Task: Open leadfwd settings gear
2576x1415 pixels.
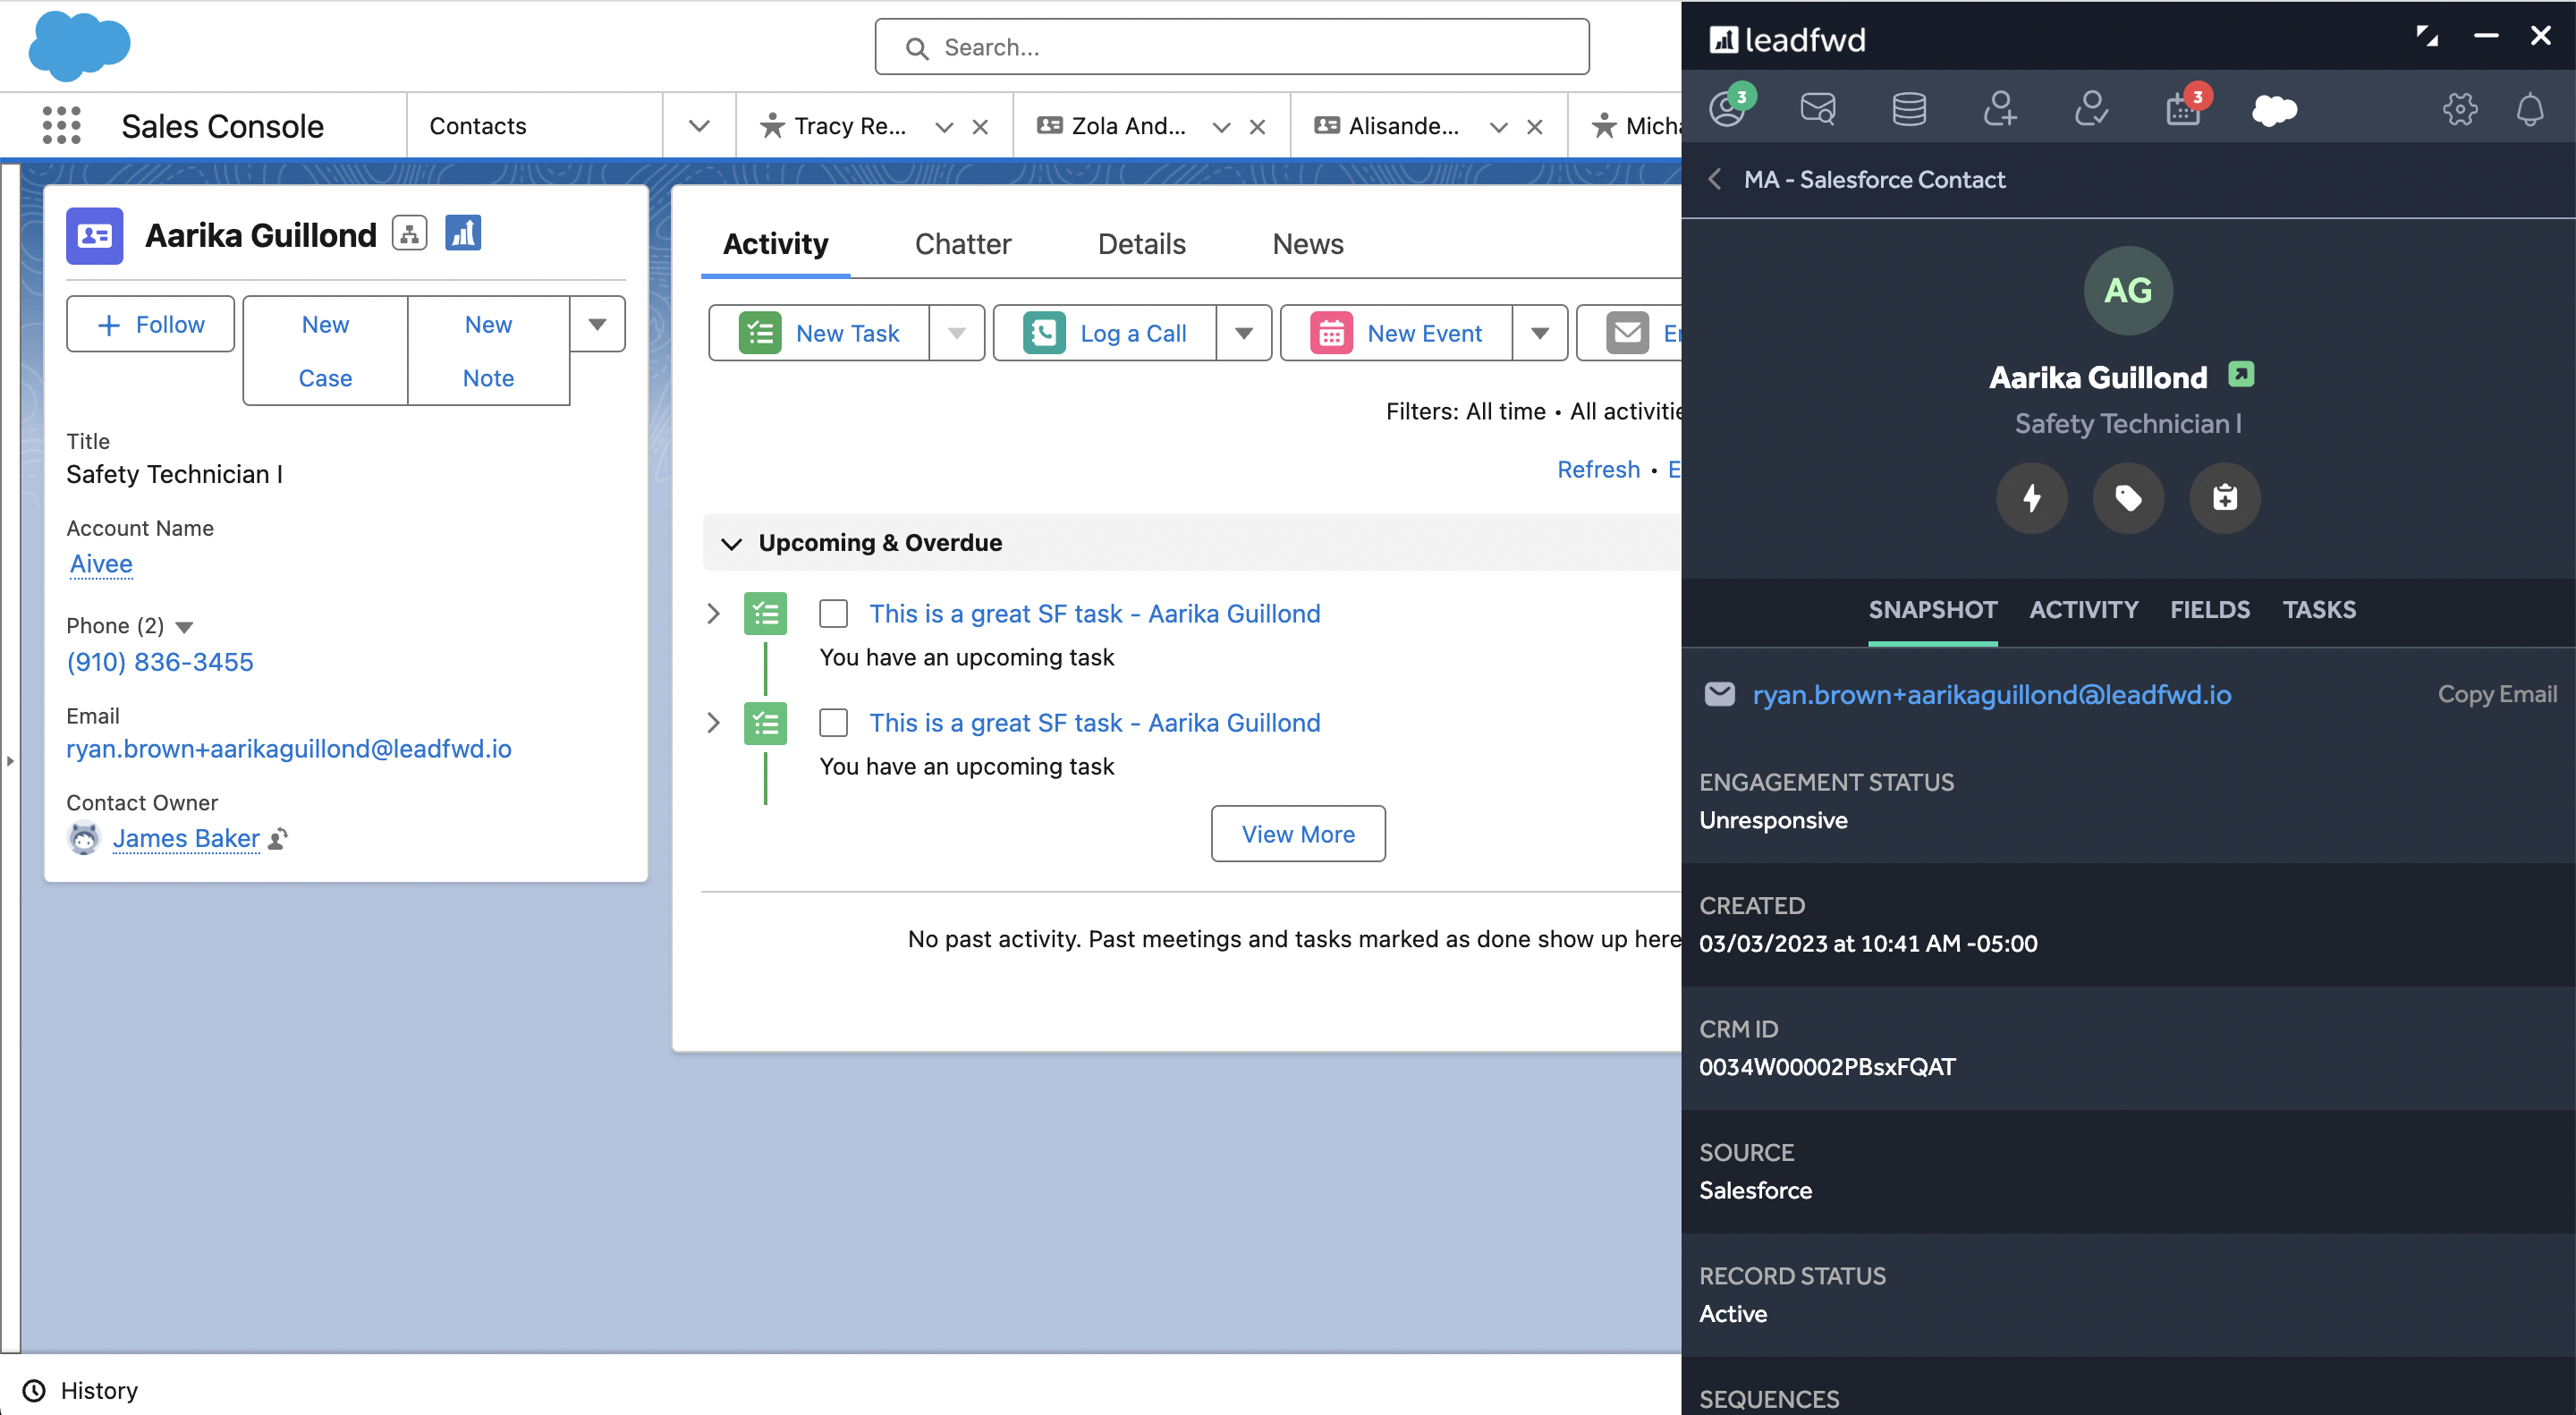Action: point(2460,108)
